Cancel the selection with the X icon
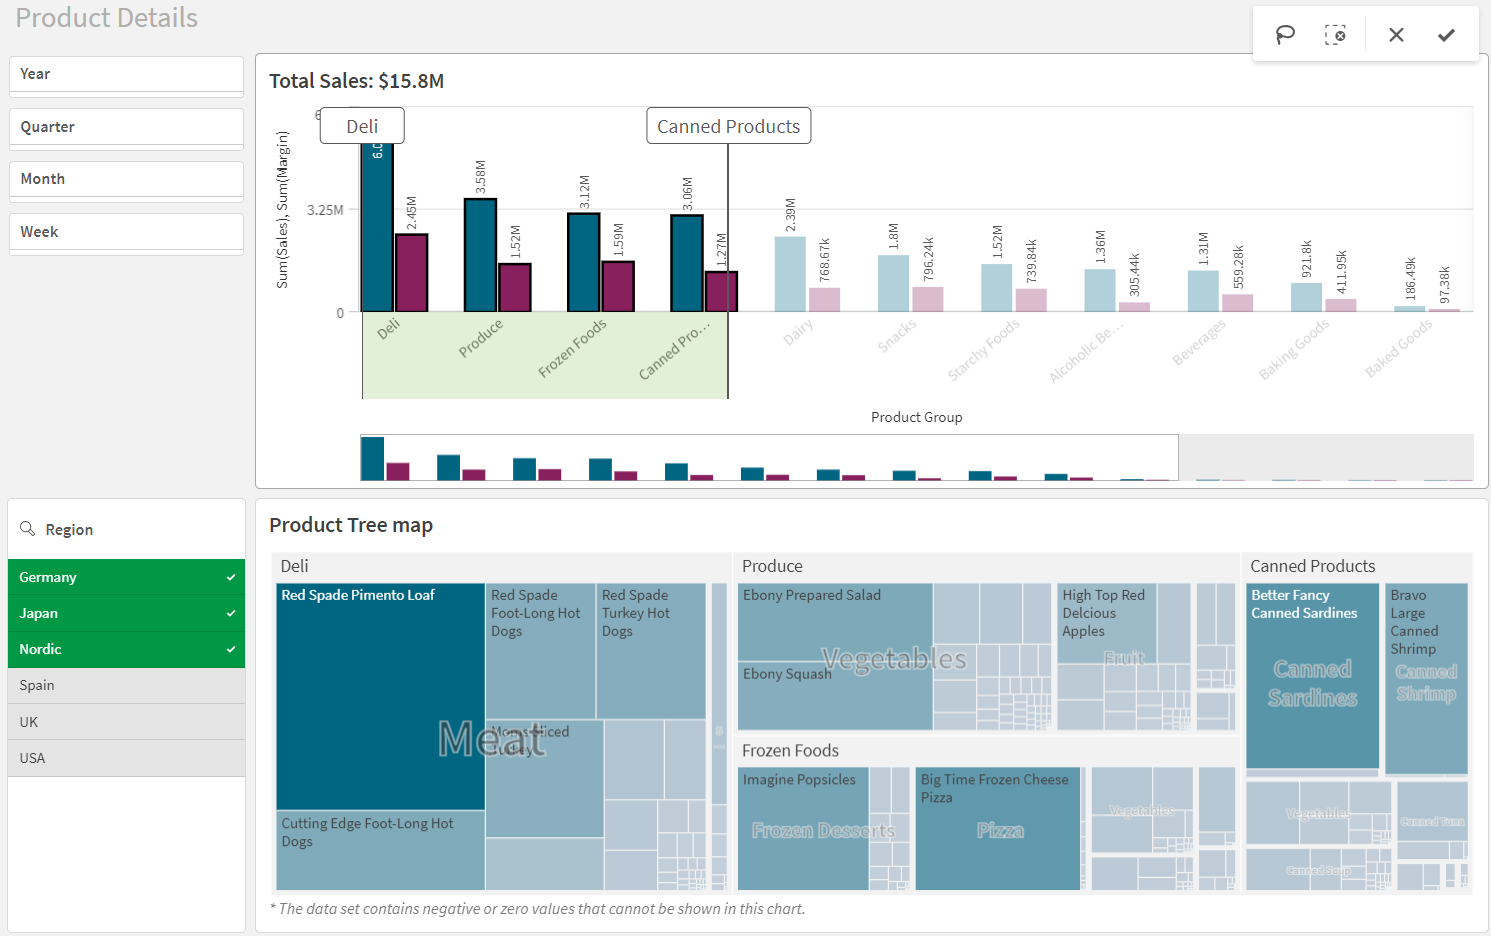The image size is (1491, 936). pos(1396,34)
